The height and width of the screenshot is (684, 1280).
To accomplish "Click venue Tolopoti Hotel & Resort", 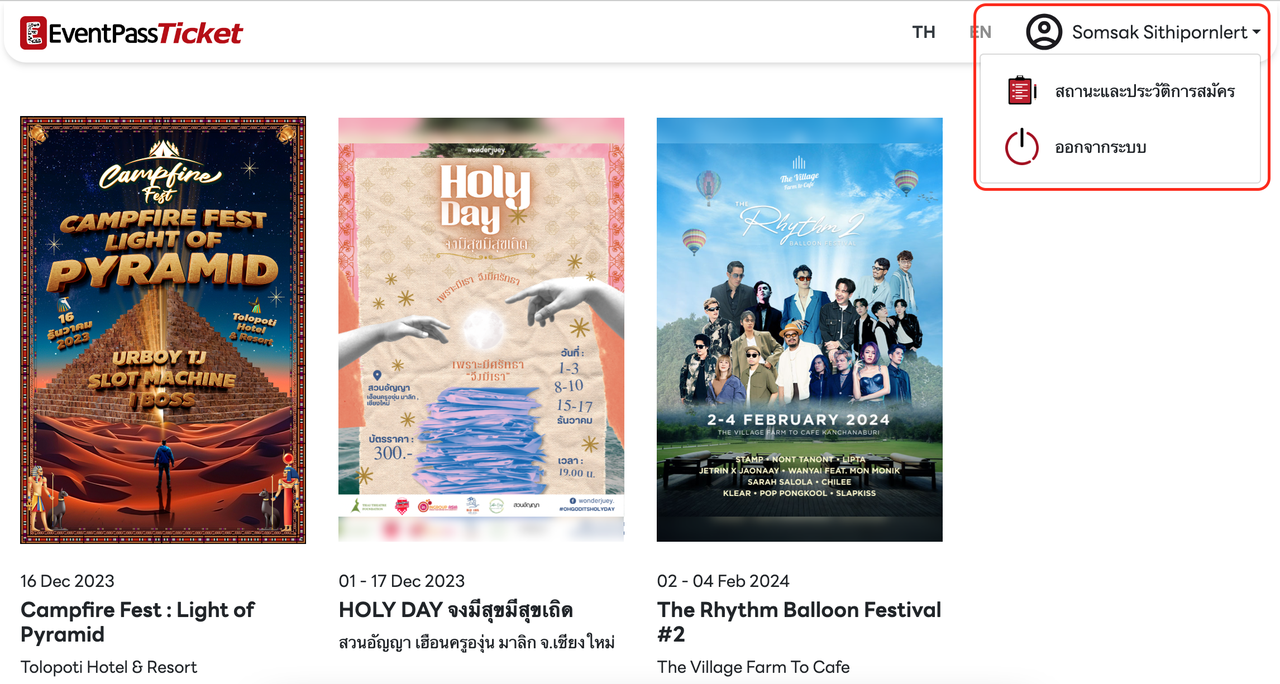I will click(x=109, y=667).
